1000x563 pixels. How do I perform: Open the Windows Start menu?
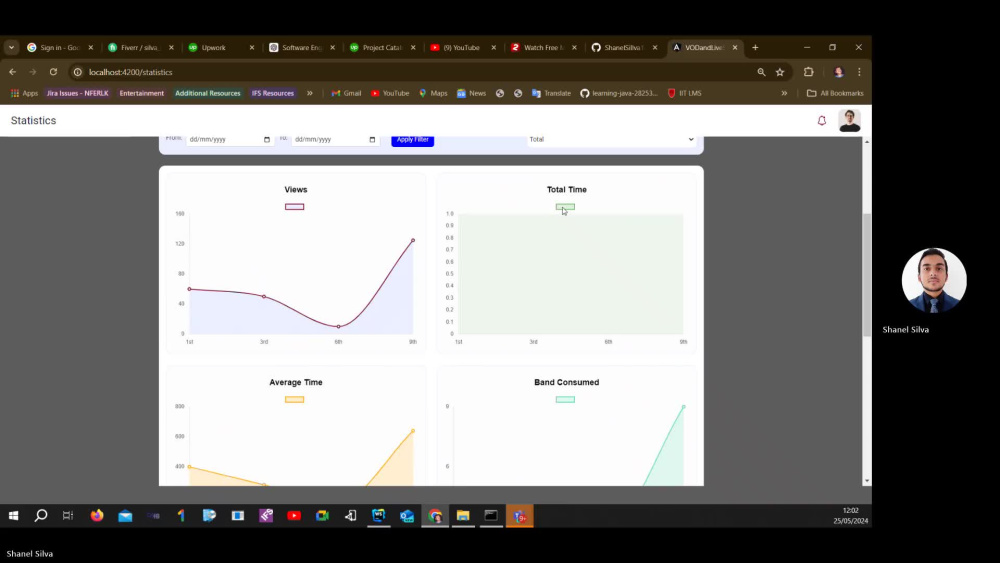click(13, 516)
